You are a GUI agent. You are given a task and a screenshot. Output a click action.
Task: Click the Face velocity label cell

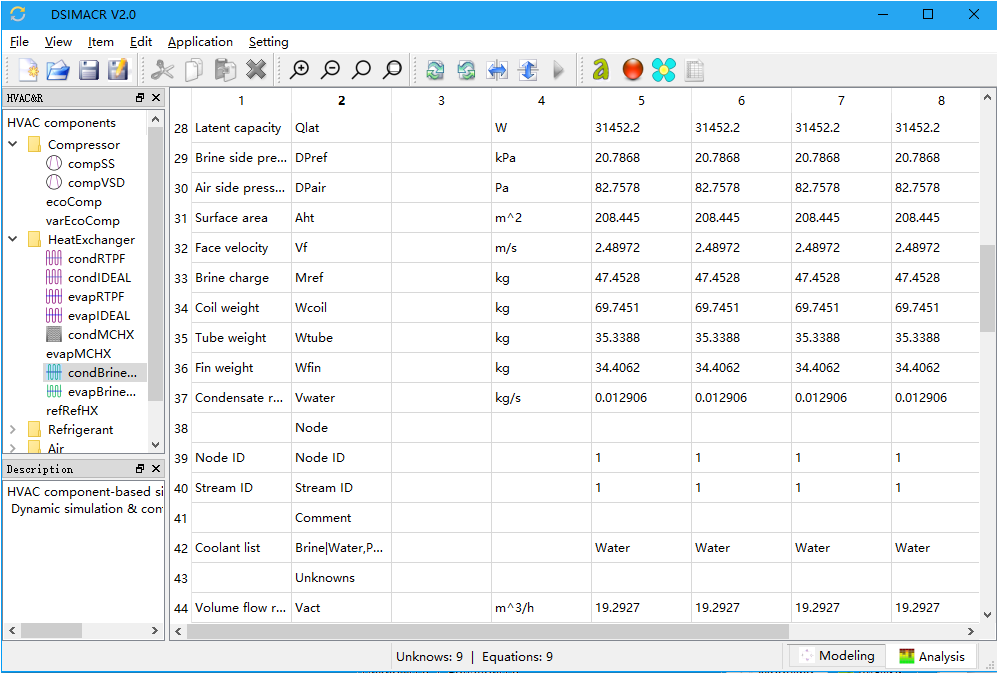tap(241, 248)
